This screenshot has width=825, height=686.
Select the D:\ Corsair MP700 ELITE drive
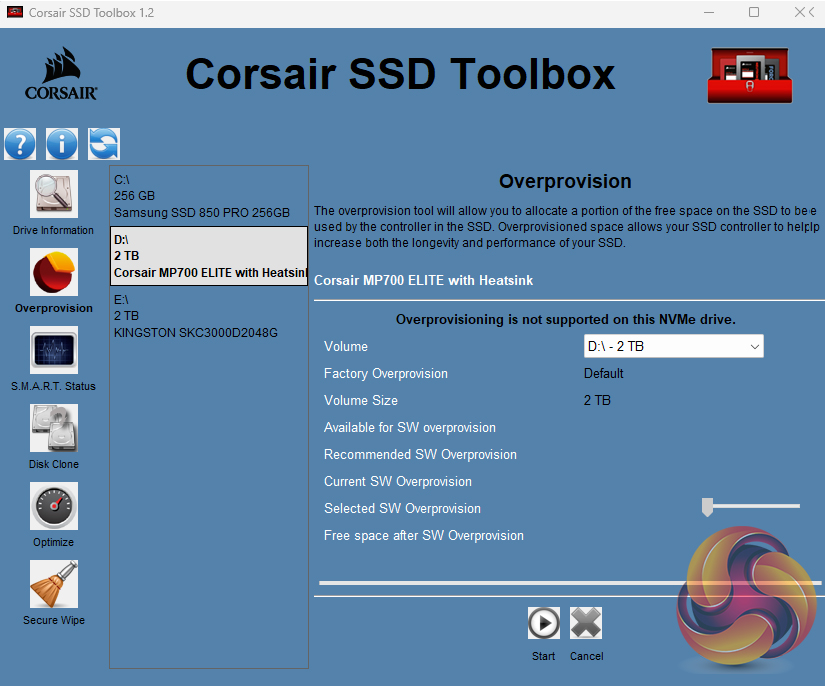[208, 256]
